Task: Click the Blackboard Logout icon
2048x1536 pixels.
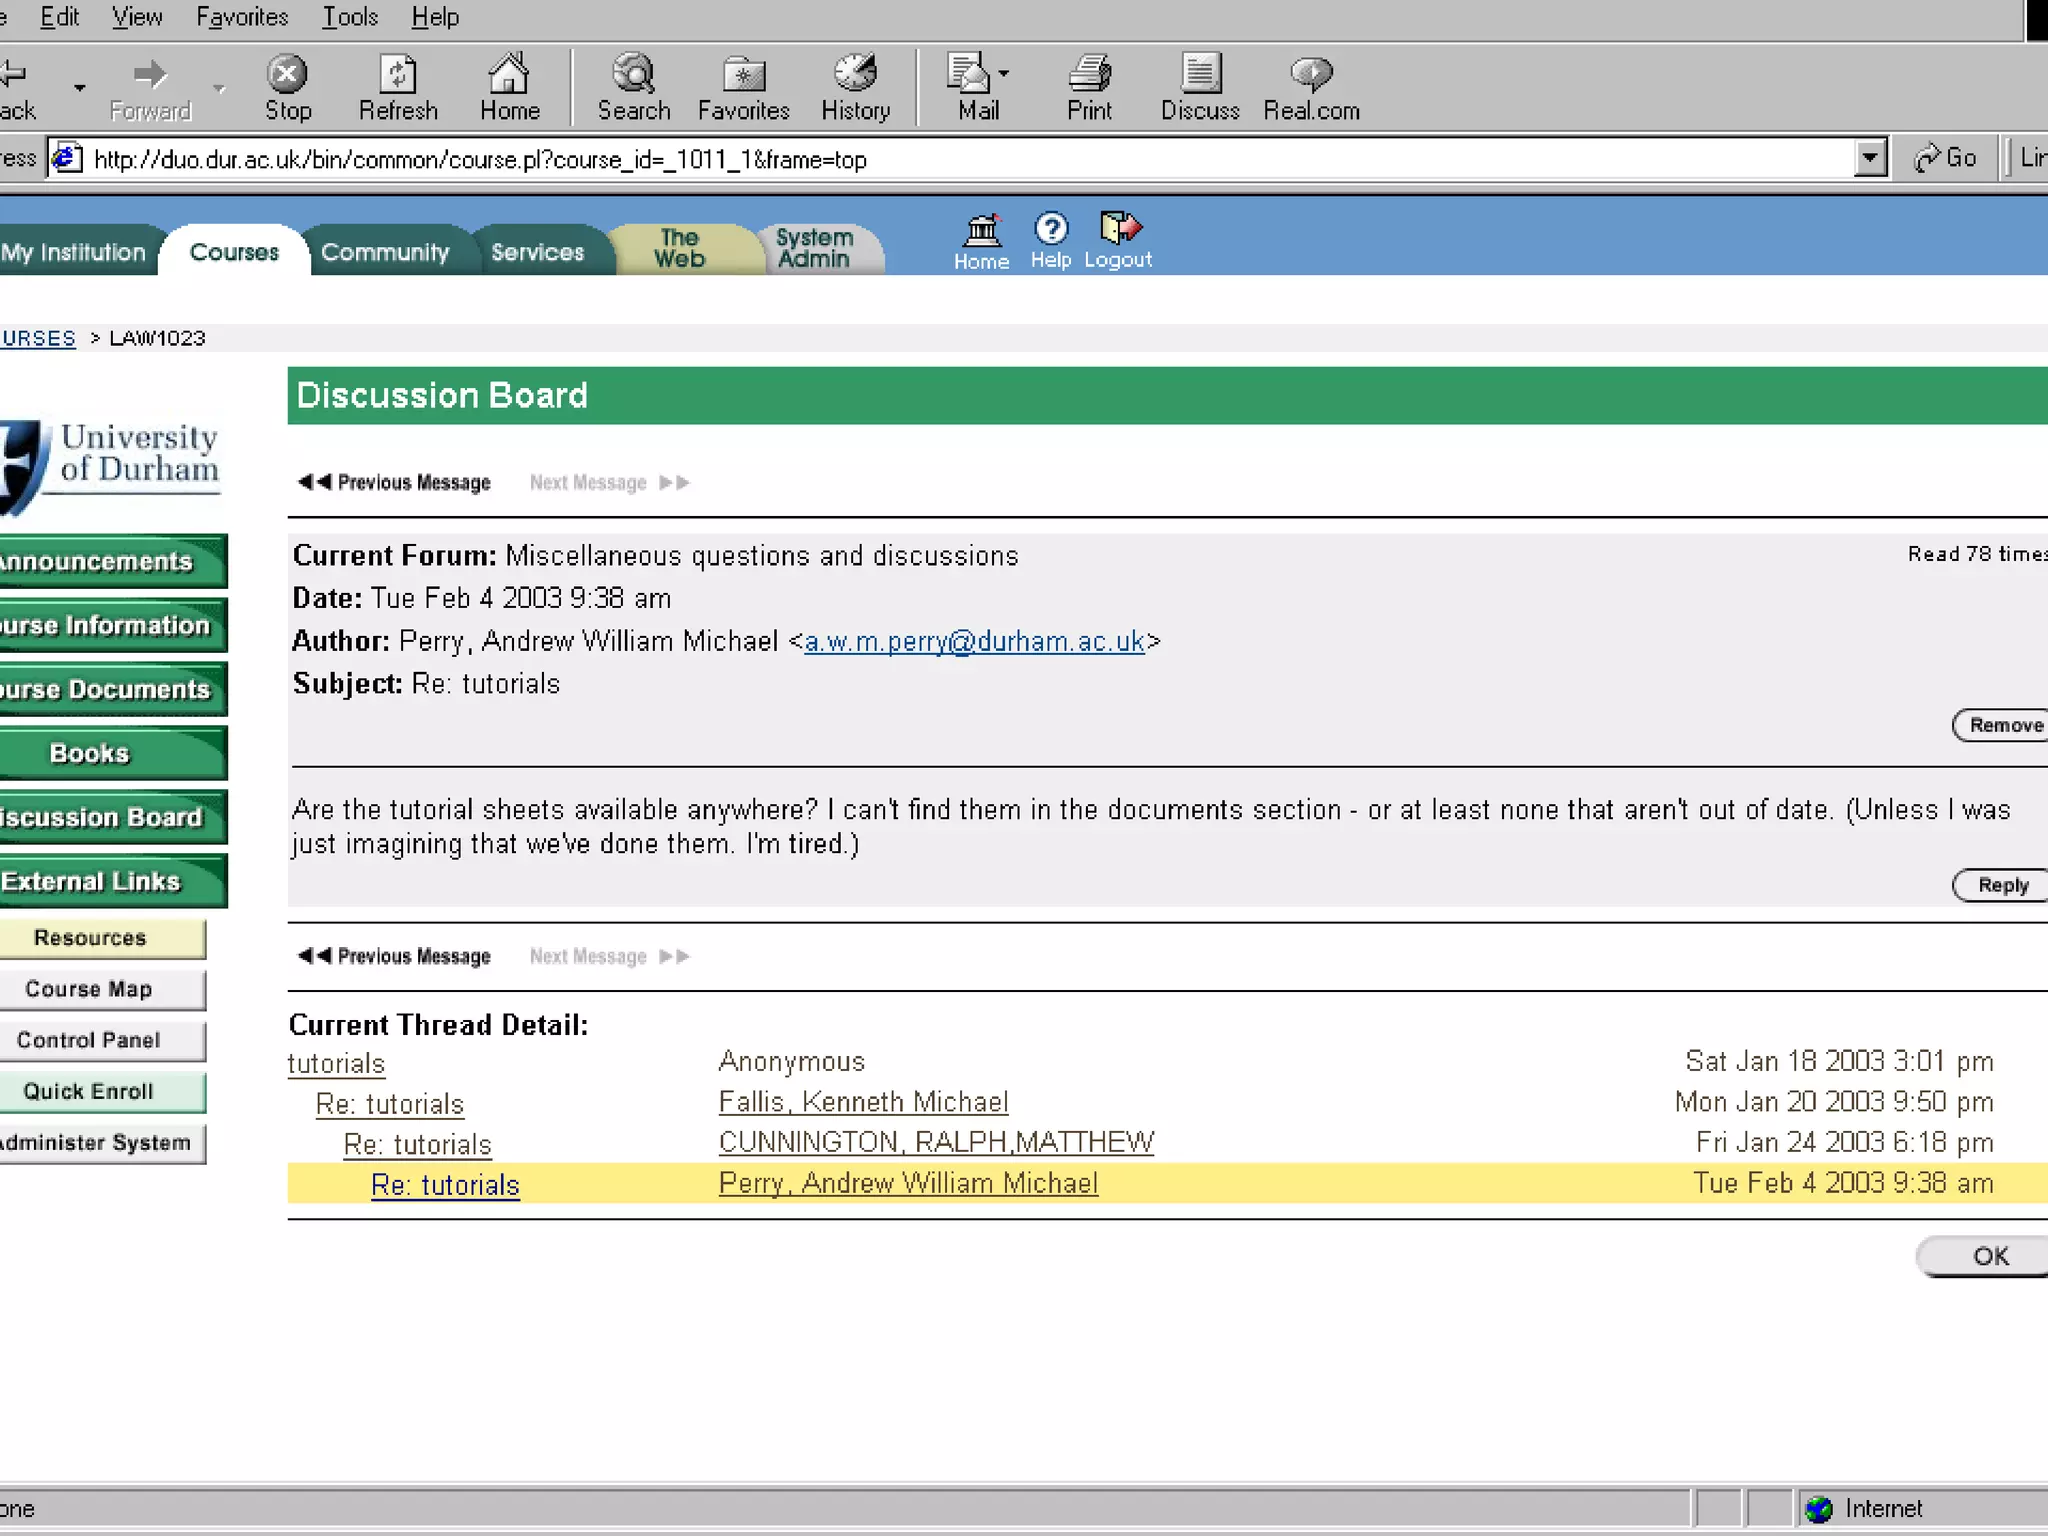Action: [1119, 229]
